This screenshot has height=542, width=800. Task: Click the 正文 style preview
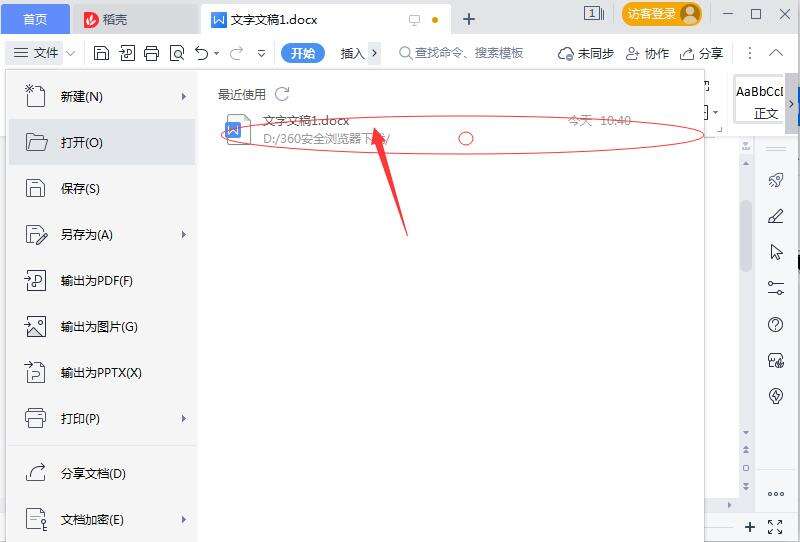(x=759, y=101)
